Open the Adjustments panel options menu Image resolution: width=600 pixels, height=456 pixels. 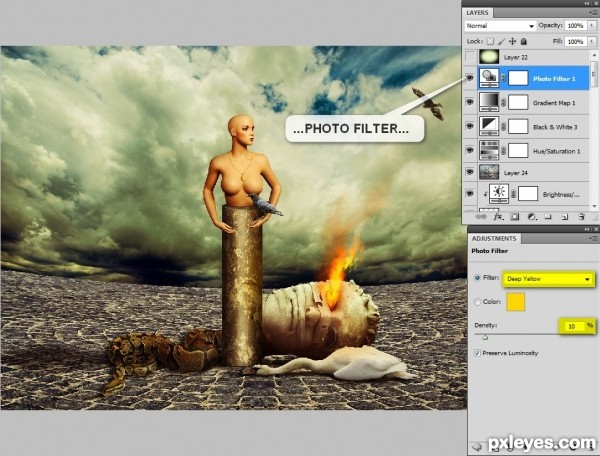[x=593, y=238]
